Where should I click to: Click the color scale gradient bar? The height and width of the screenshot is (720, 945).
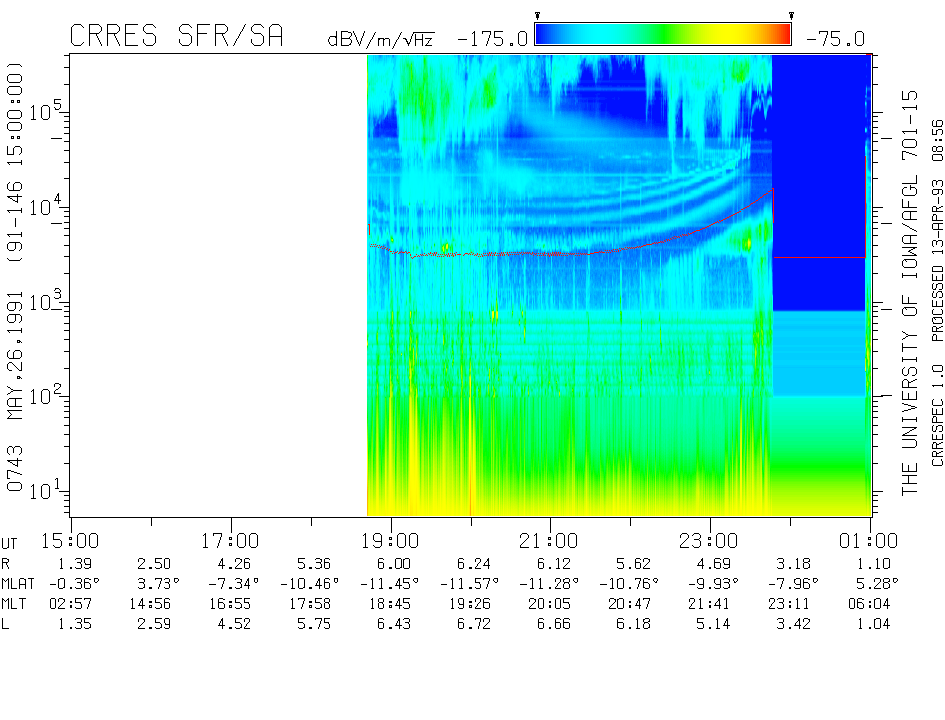[663, 35]
